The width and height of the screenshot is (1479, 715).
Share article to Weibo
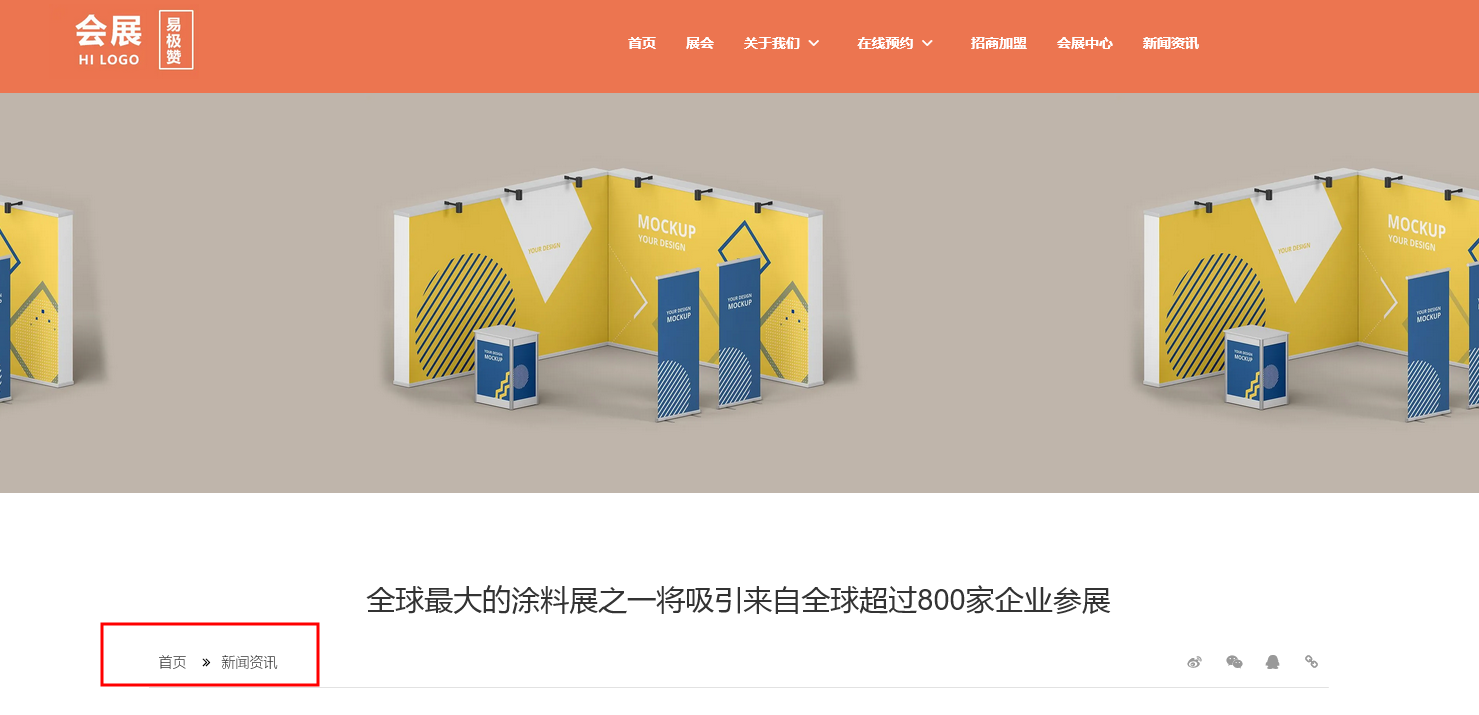[1194, 662]
